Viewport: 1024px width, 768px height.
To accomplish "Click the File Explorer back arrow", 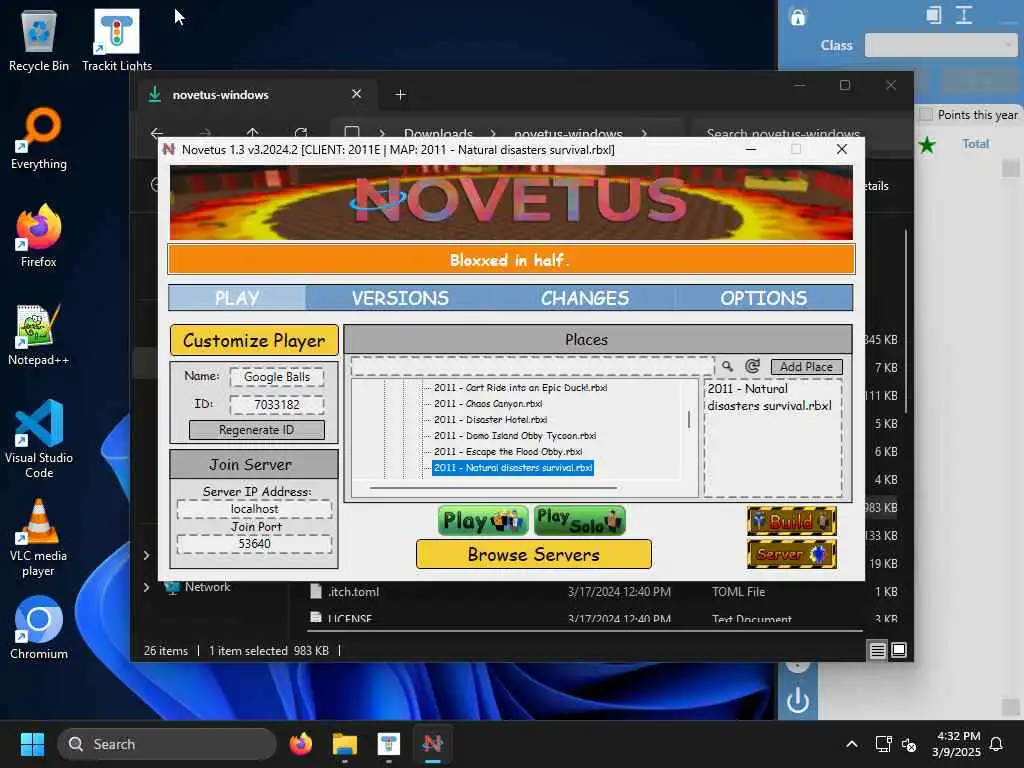I will point(157,133).
